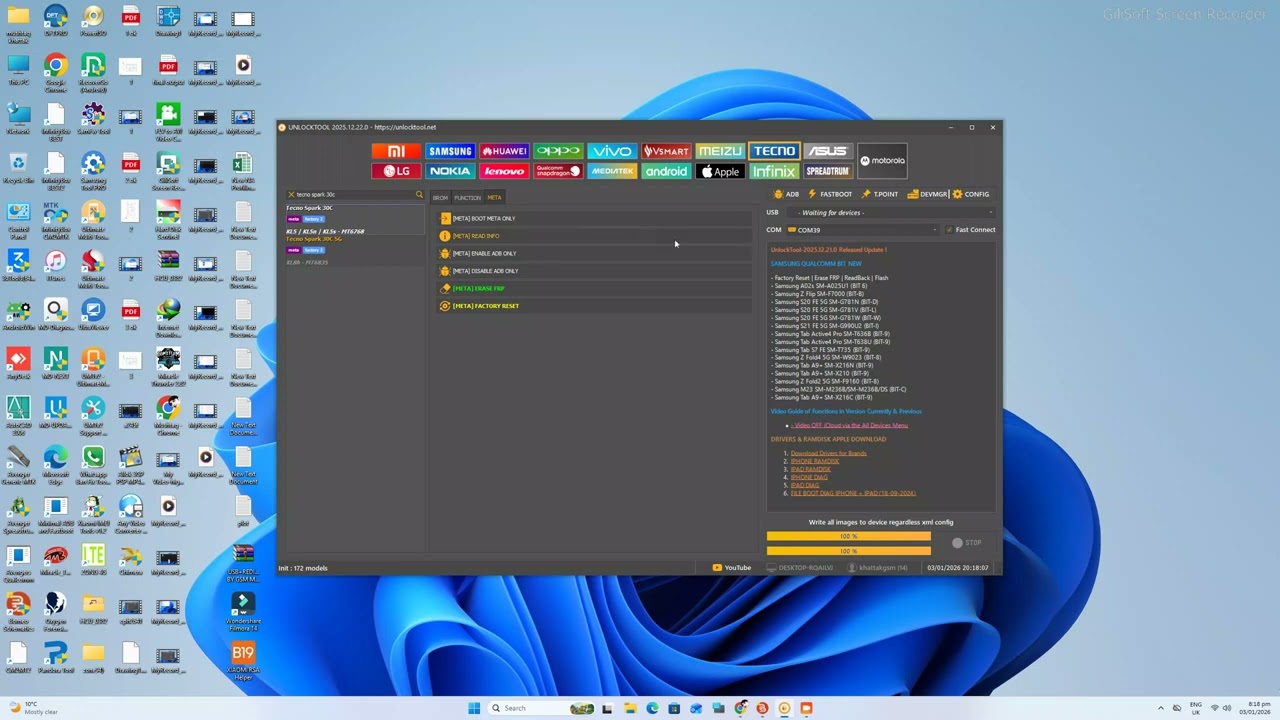
Task: Launch DEVMGR device manager
Action: [x=927, y=194]
